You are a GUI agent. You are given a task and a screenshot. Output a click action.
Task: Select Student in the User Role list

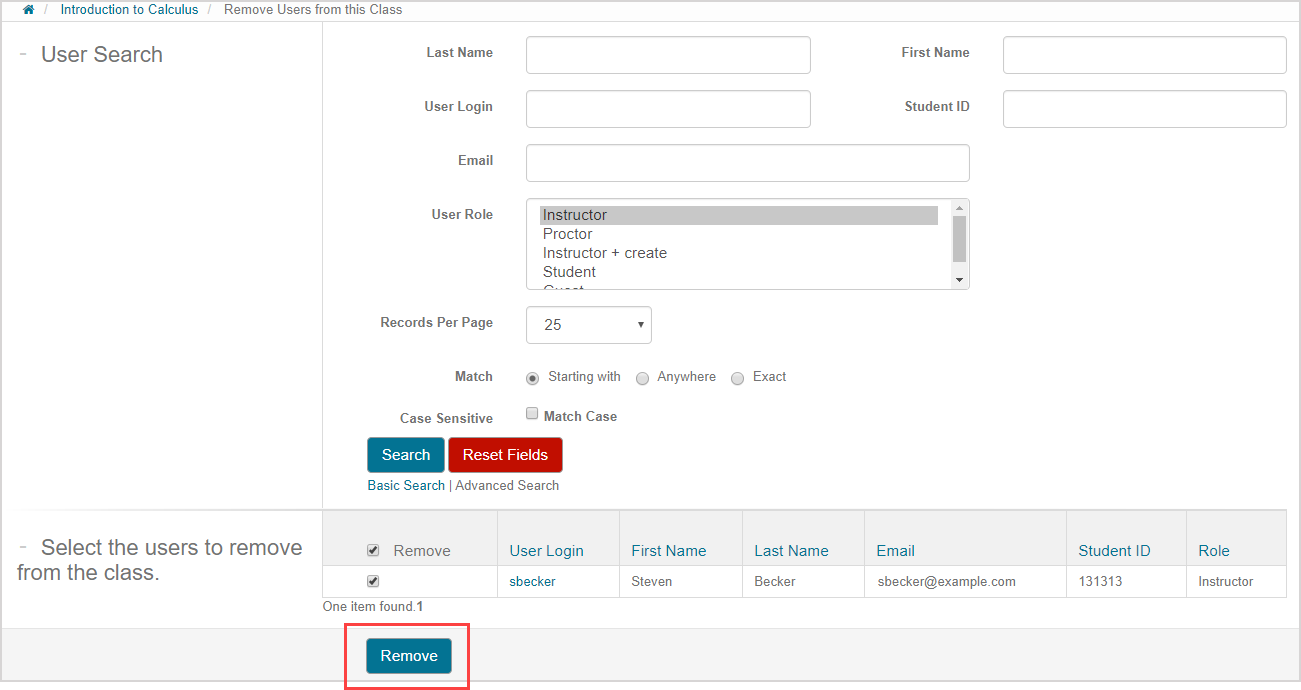click(569, 271)
